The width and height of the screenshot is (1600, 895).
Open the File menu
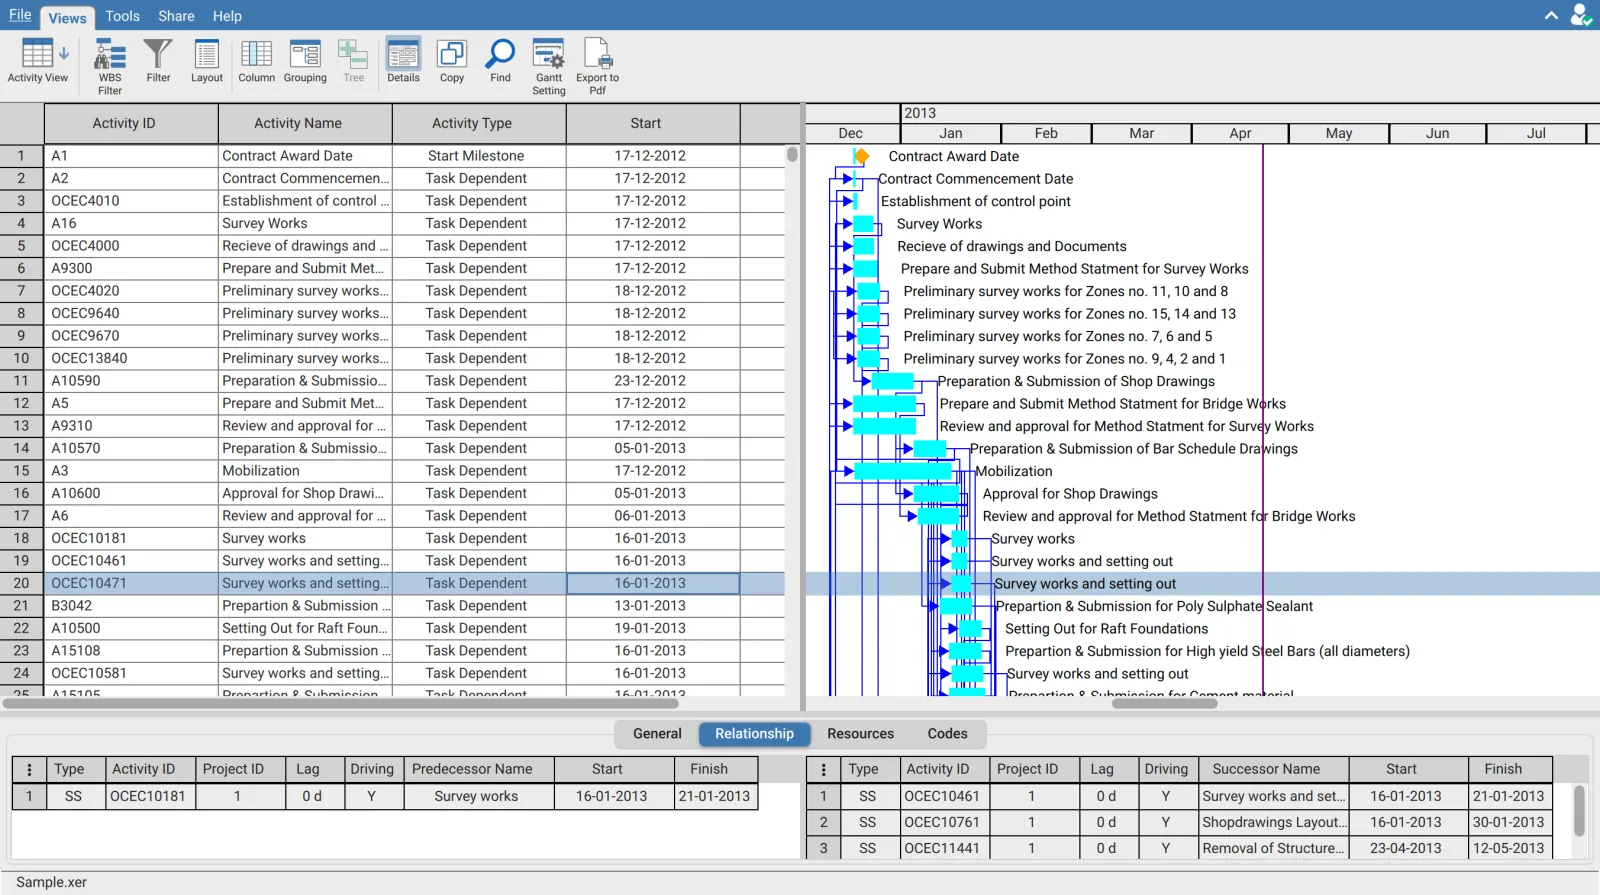20,15
